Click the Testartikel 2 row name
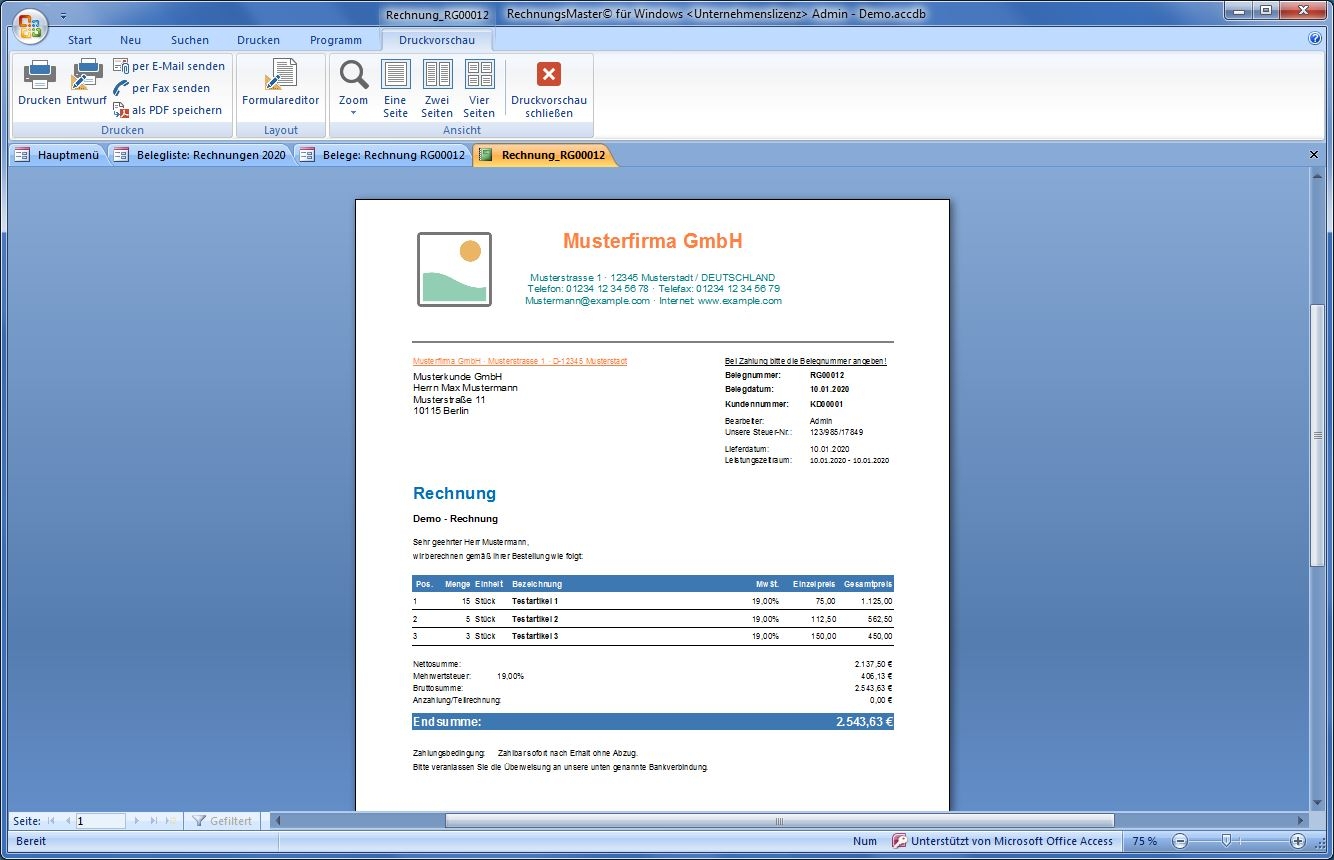 535,619
